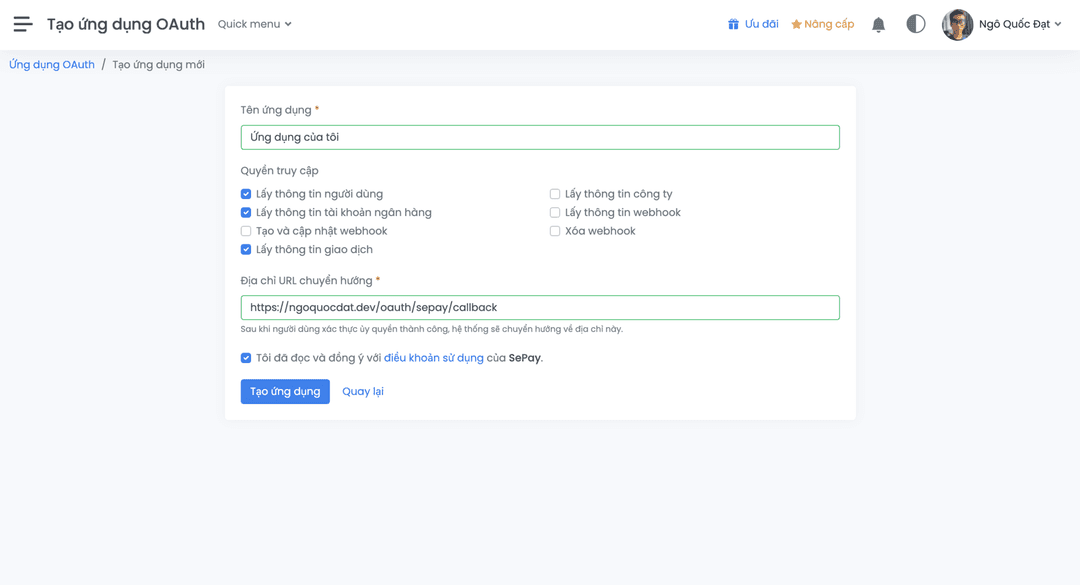
Task: Check Lấy thông tin công ty option
Action: [x=555, y=194]
